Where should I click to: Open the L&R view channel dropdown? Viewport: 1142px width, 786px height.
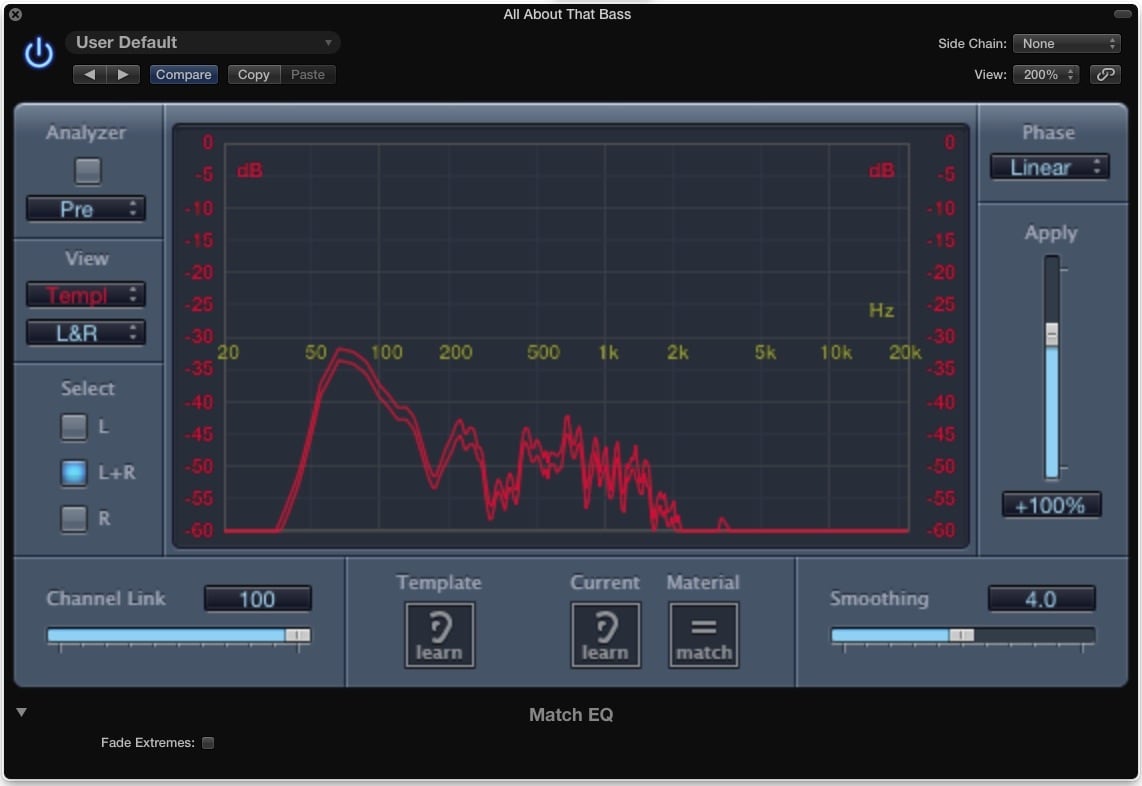click(x=86, y=333)
